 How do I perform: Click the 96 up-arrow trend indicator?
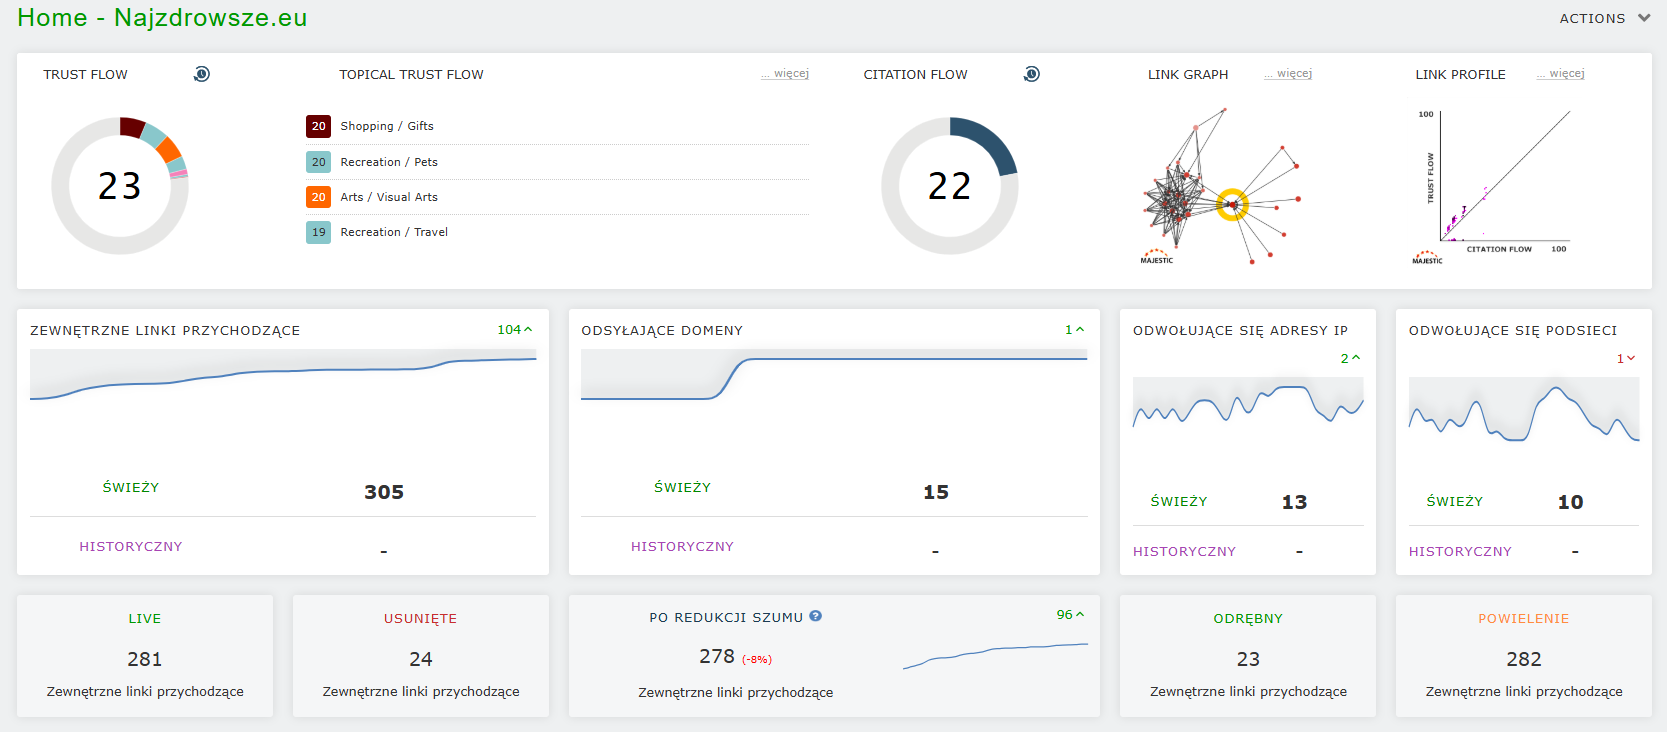click(x=1070, y=615)
